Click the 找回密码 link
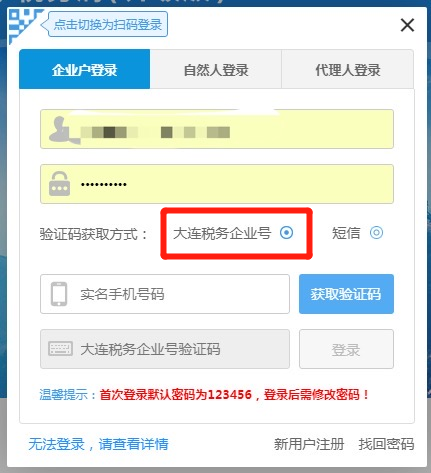Image resolution: width=431 pixels, height=473 pixels. (386, 444)
